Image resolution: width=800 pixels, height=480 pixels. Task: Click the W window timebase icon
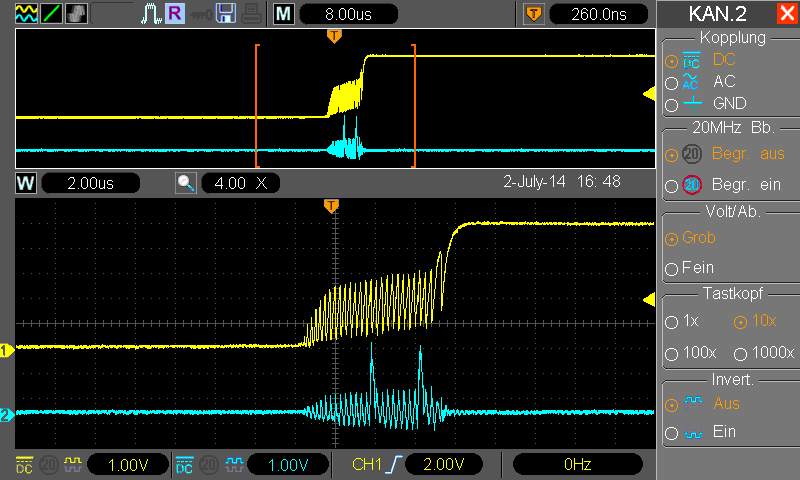[26, 183]
